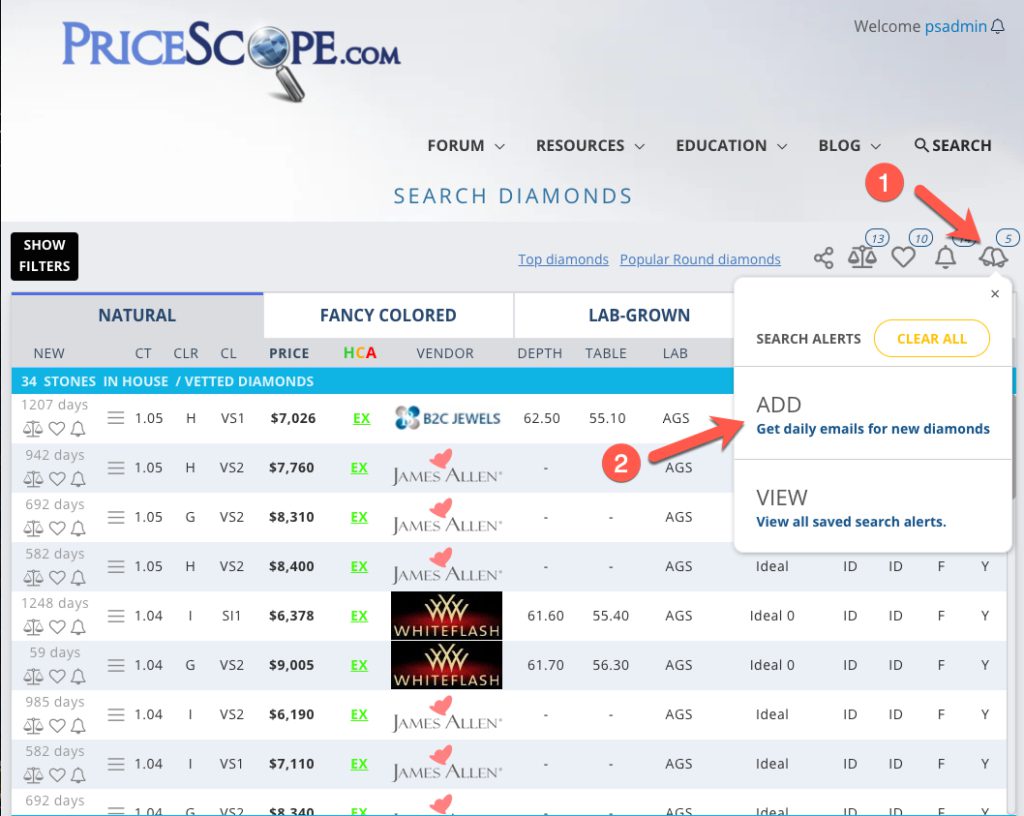Open the FORUM dropdown menu
The width and height of the screenshot is (1024, 816).
[x=466, y=146]
